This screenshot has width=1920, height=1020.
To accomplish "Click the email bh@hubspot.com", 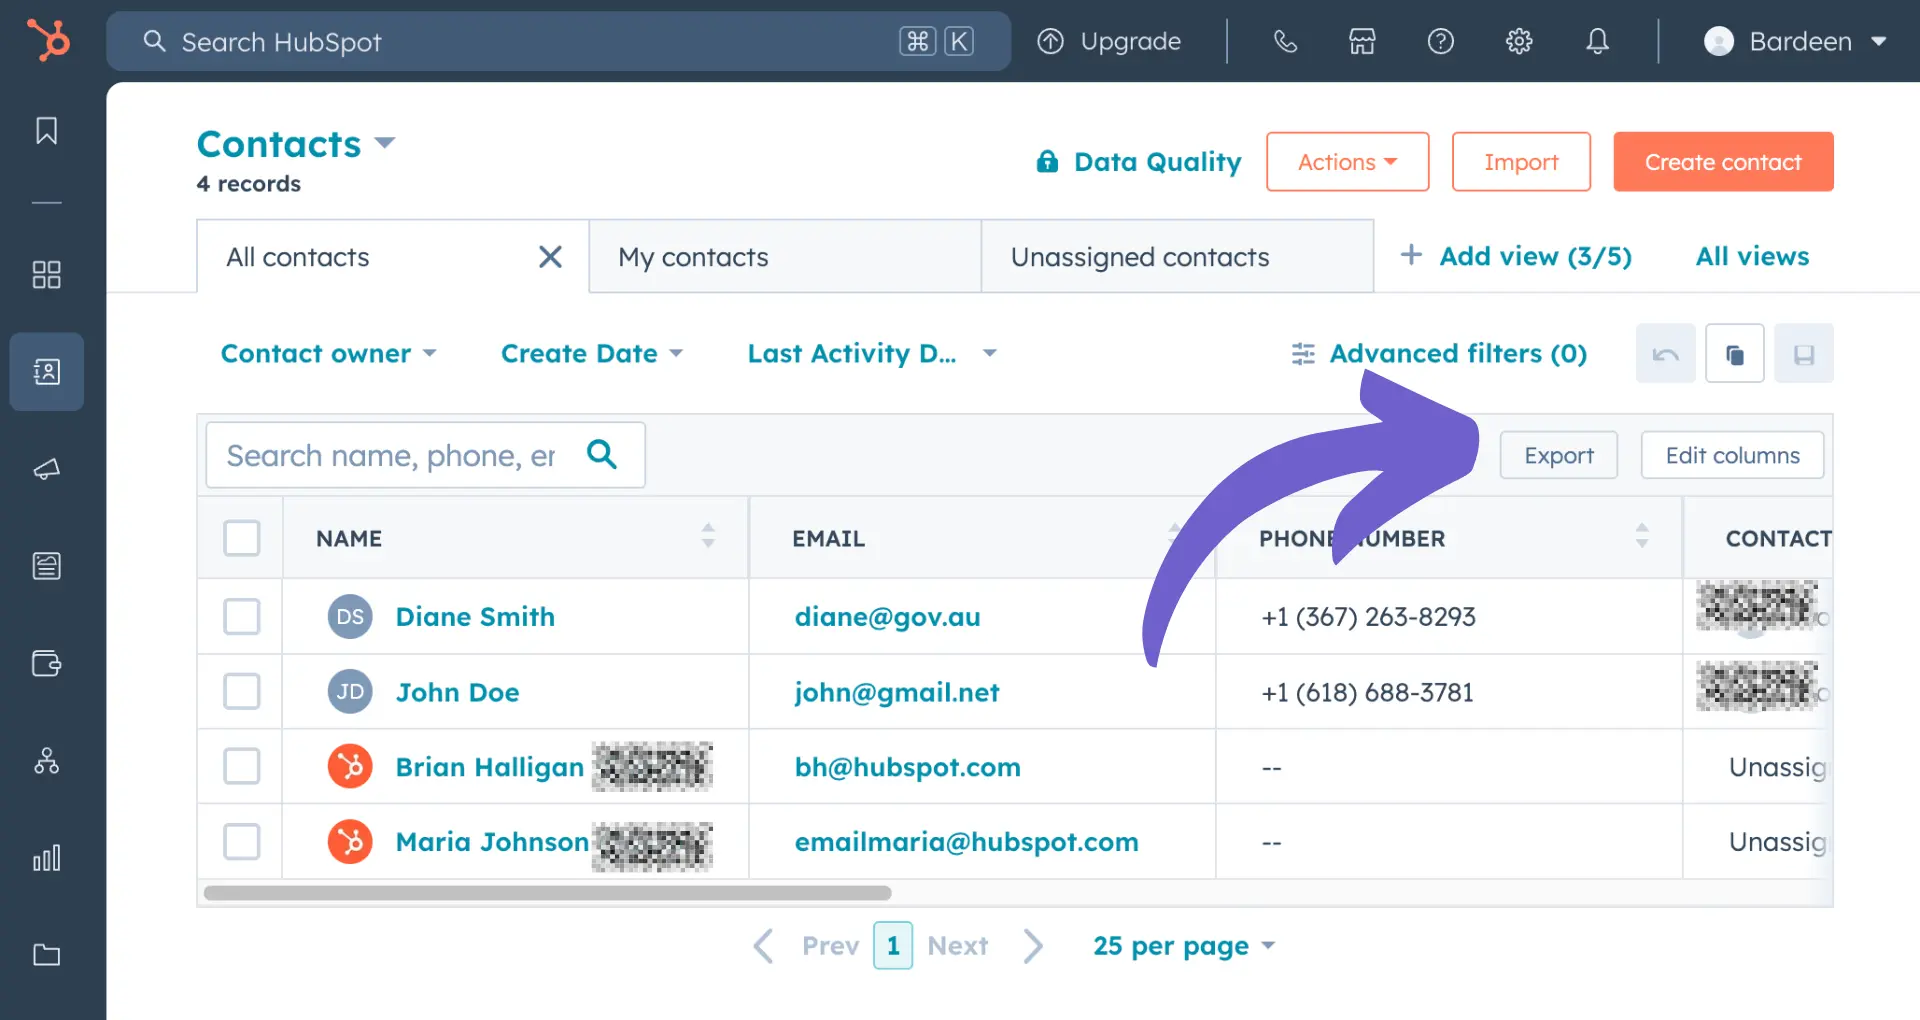I will [908, 767].
